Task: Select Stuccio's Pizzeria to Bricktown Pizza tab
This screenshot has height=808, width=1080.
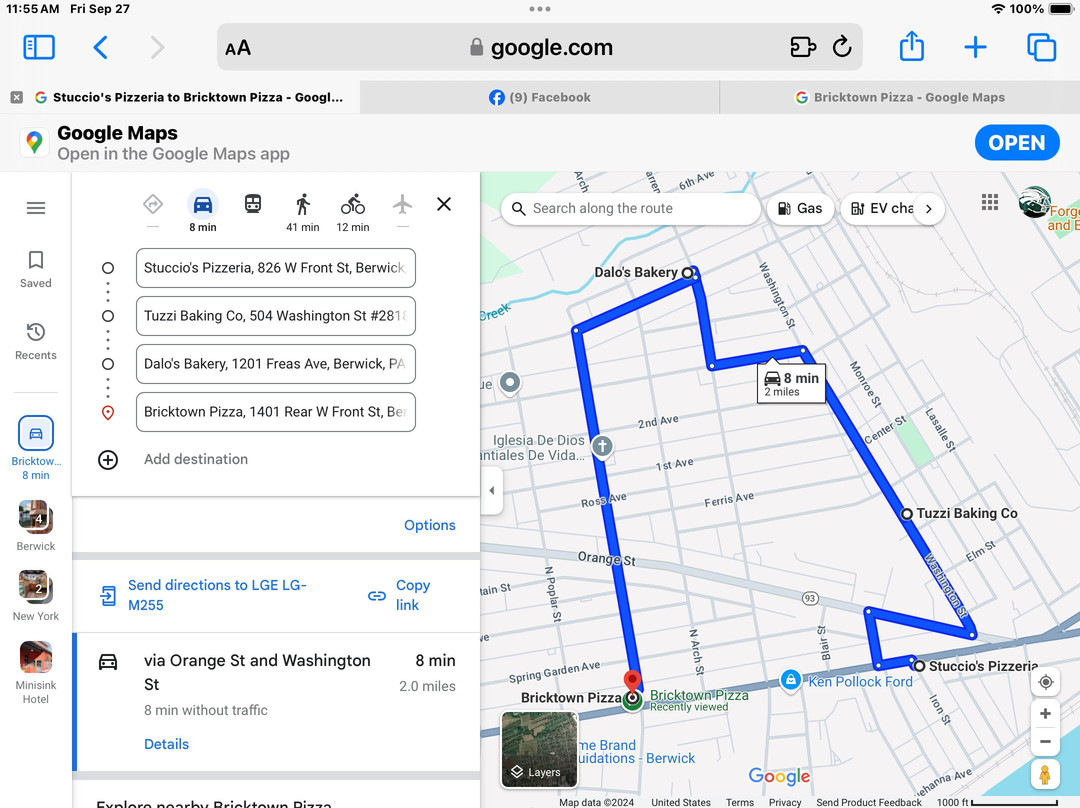Action: coord(180,97)
